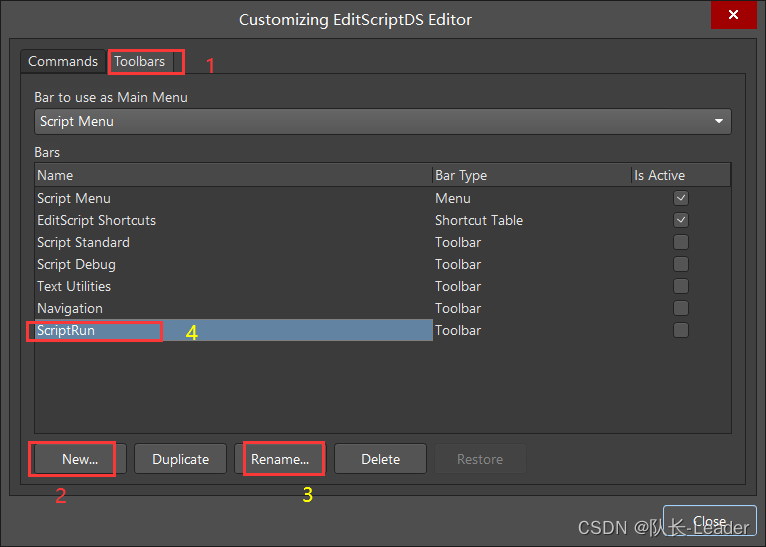
Task: Enable Script Debug toolbar checkbox
Action: tap(681, 264)
